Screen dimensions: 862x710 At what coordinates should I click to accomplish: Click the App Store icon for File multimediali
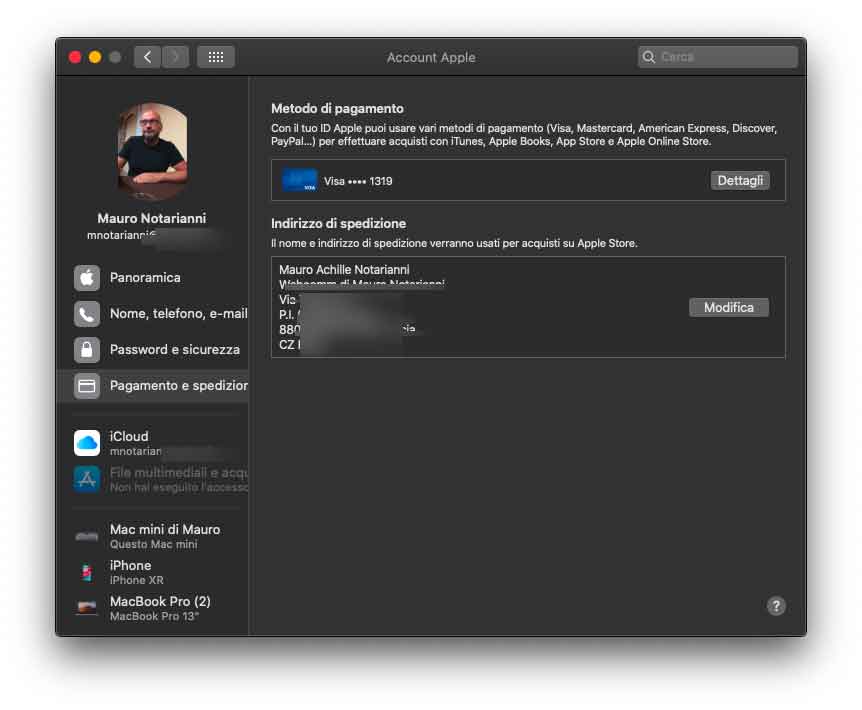87,479
